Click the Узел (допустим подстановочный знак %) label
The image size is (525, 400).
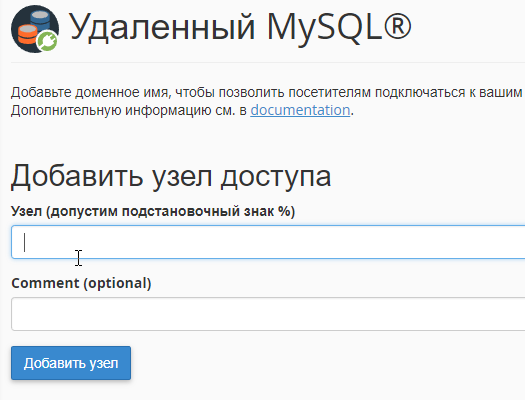point(153,212)
